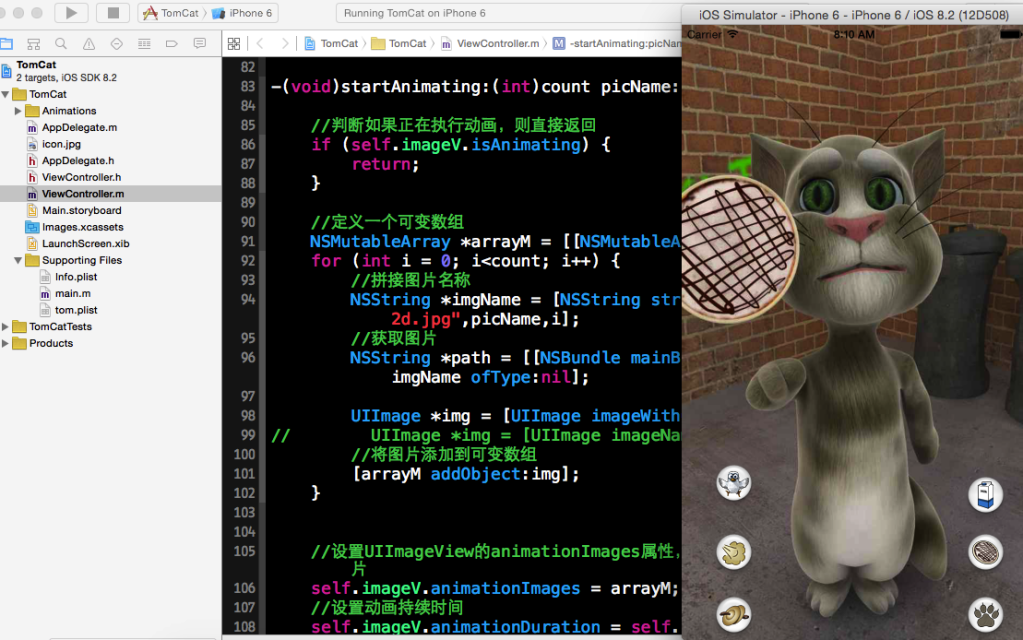Image resolution: width=1023 pixels, height=640 pixels.
Task: Select the Supporting Files folder label
Action: coord(82,260)
